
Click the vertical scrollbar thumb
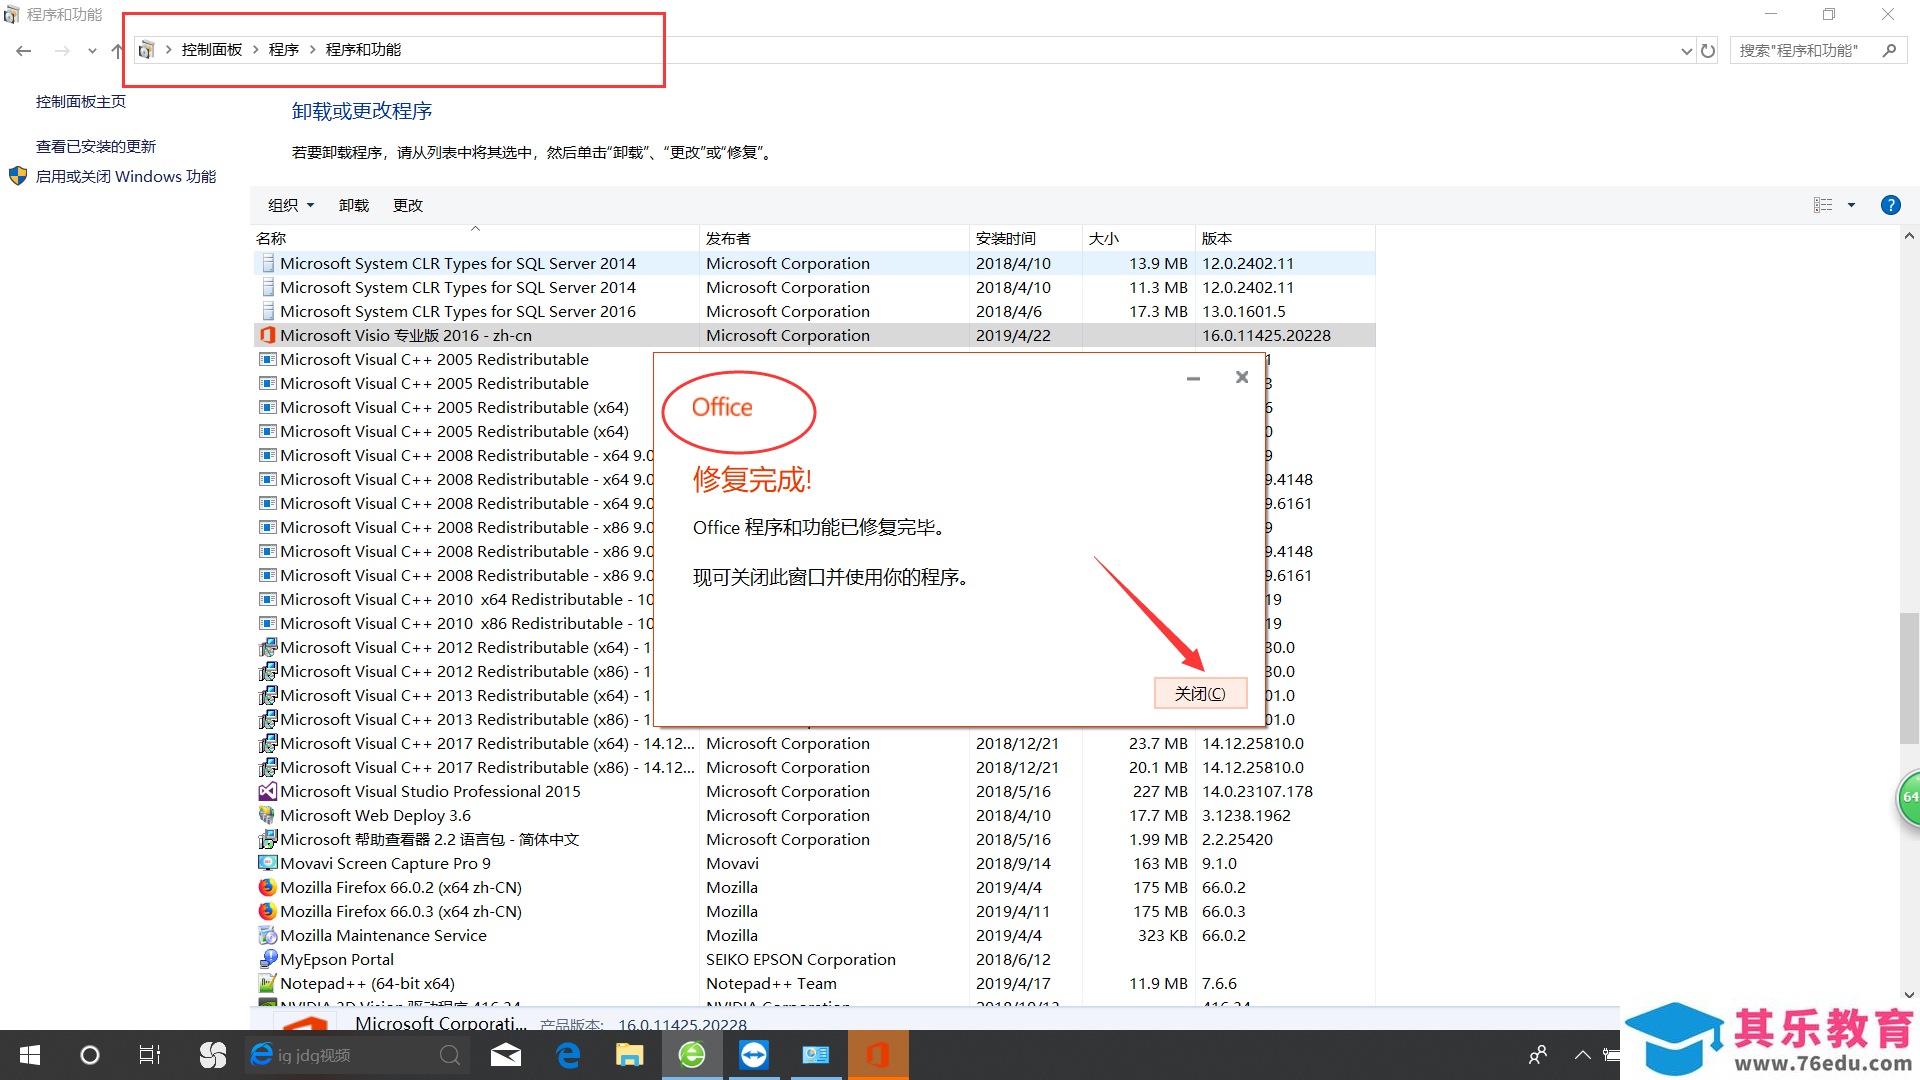[1909, 678]
